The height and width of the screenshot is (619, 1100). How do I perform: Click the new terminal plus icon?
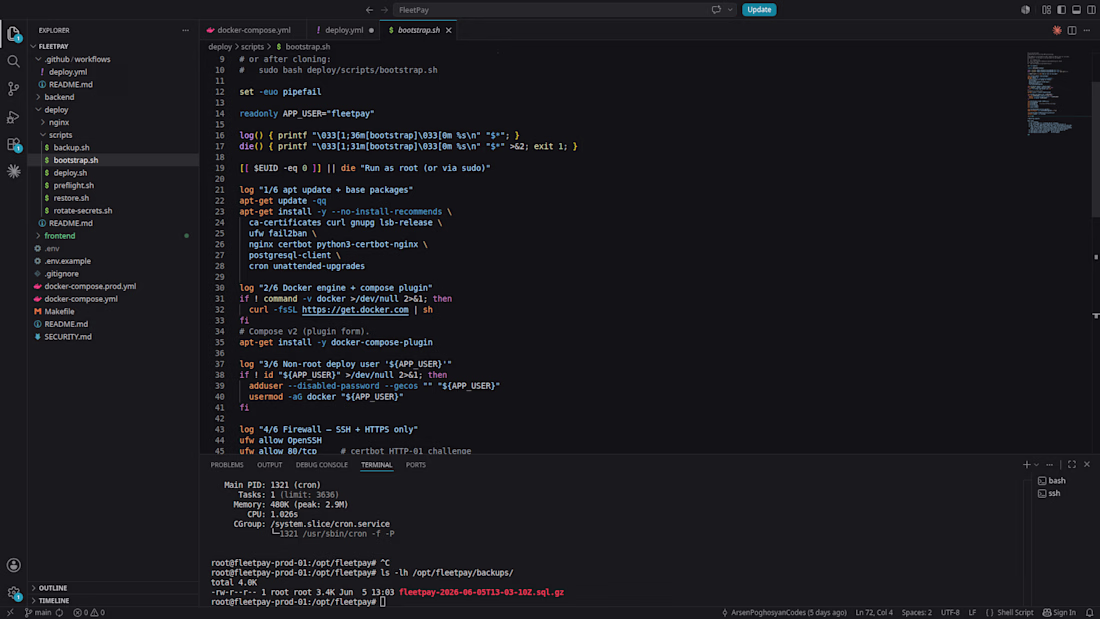[x=1026, y=465]
